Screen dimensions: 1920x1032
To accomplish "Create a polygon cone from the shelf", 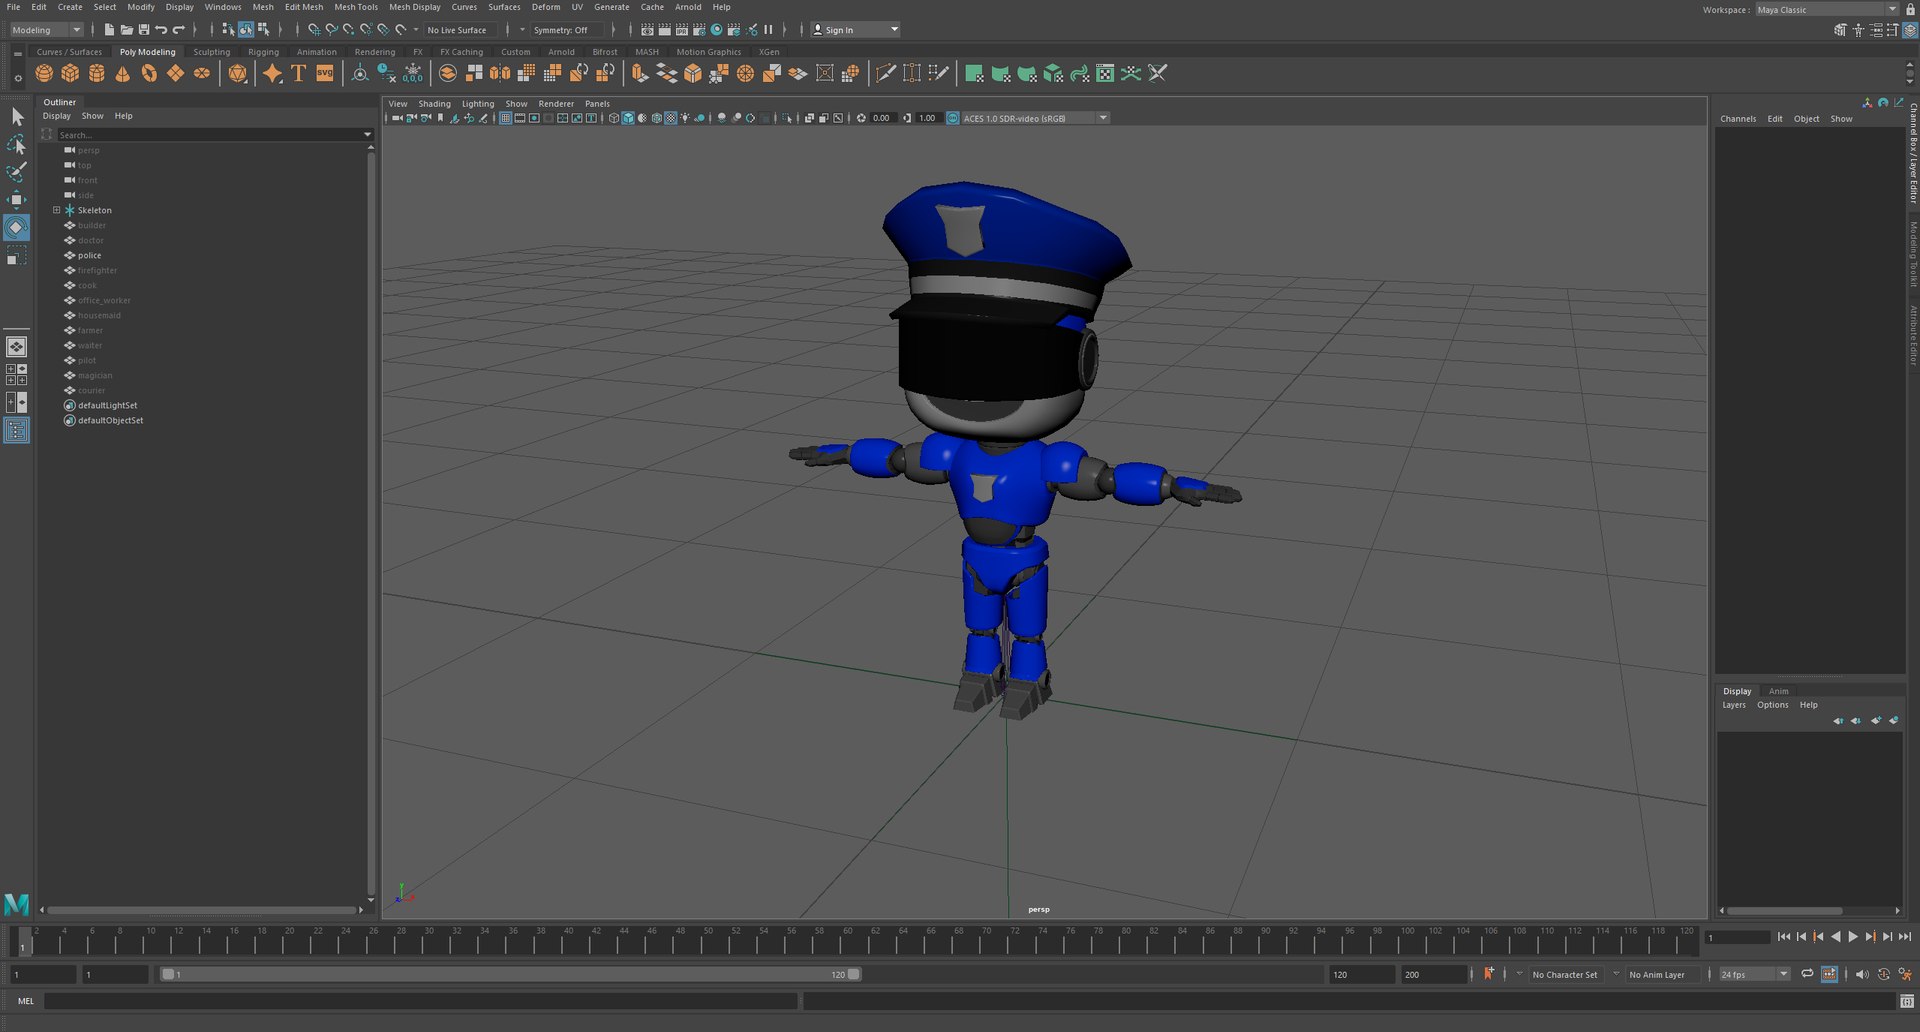I will [123, 73].
